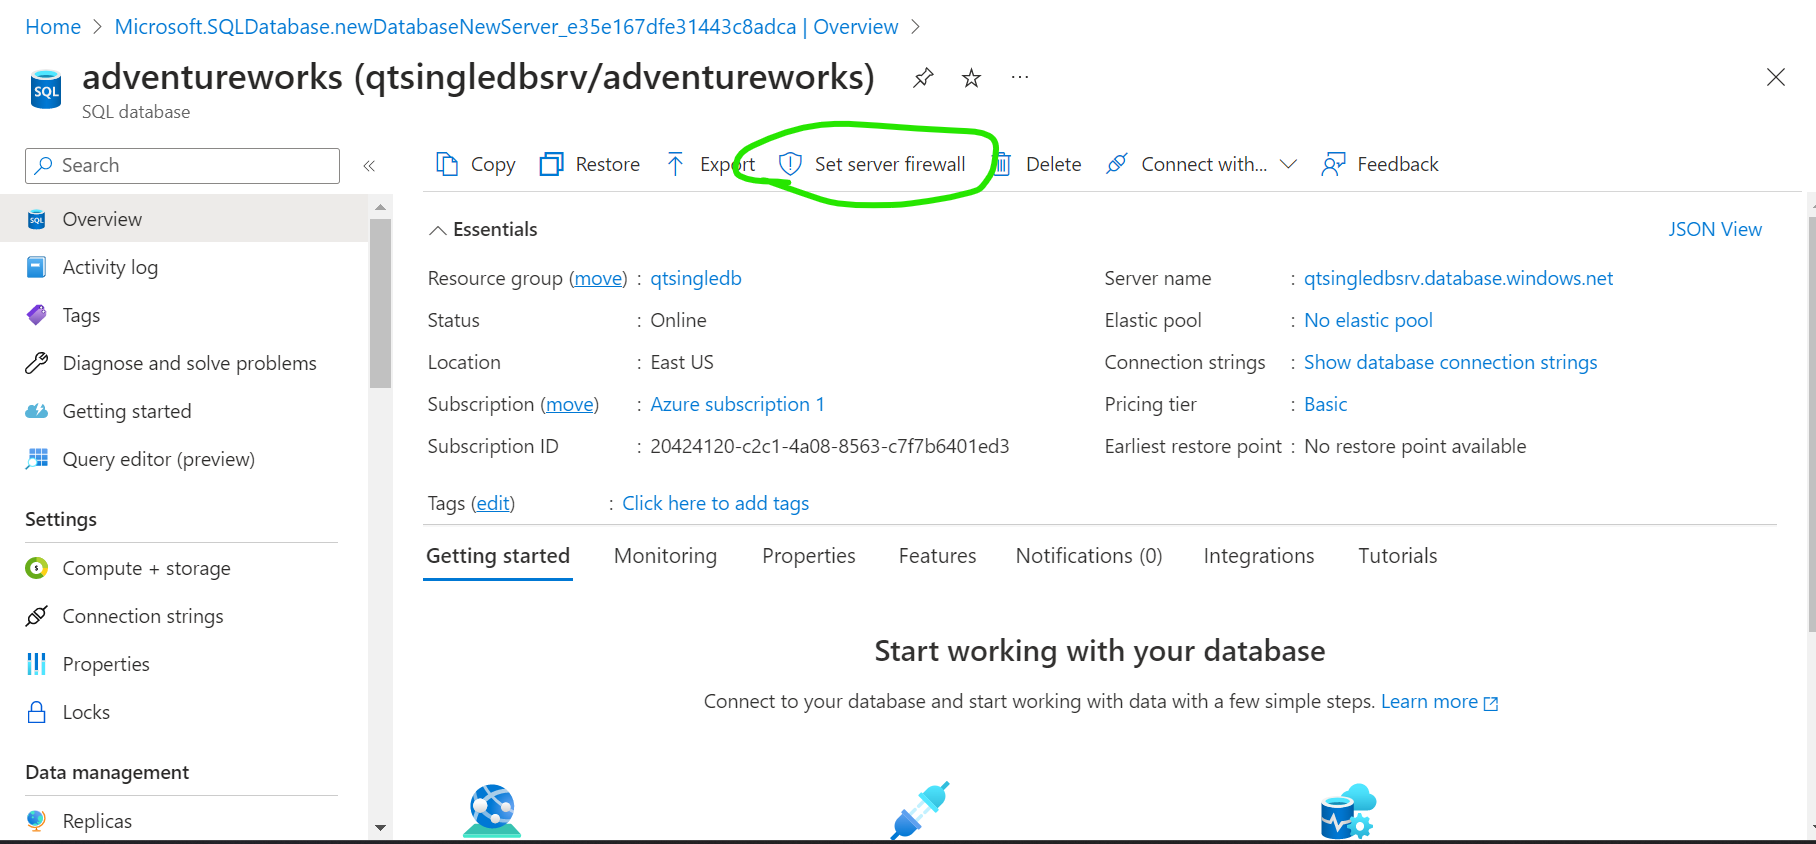Click the sidebar Search input field
The width and height of the screenshot is (1816, 844).
coord(182,166)
